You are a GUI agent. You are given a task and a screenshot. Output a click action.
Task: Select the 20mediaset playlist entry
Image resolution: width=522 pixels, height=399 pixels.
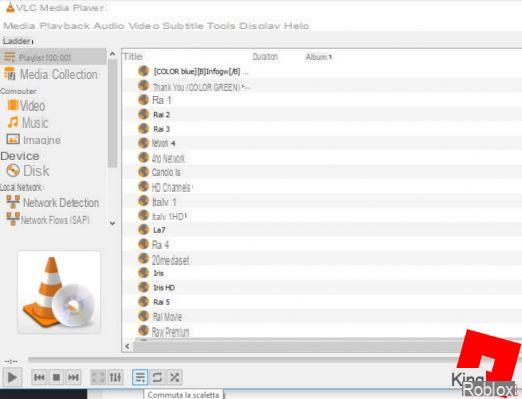coord(171,260)
